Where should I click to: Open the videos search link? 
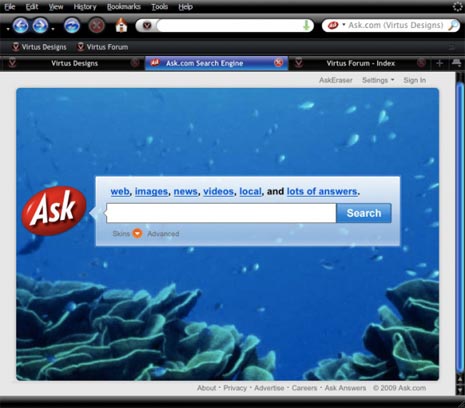[218, 191]
